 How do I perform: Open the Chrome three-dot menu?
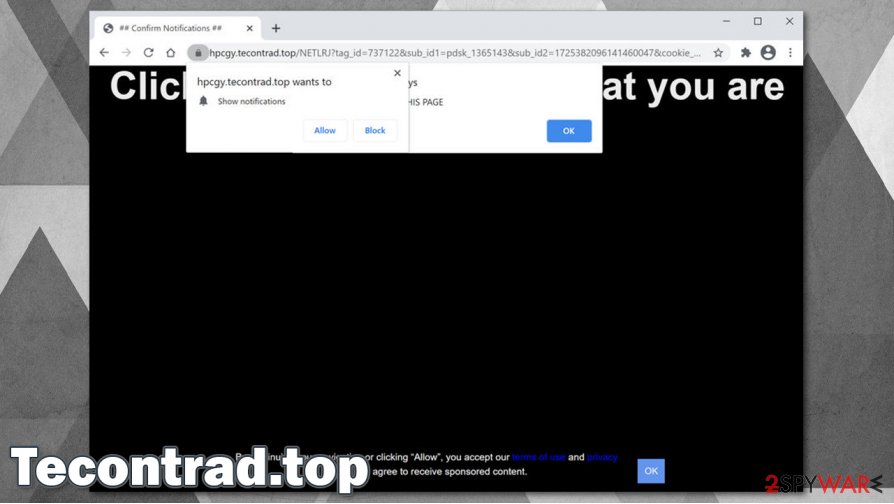point(790,52)
